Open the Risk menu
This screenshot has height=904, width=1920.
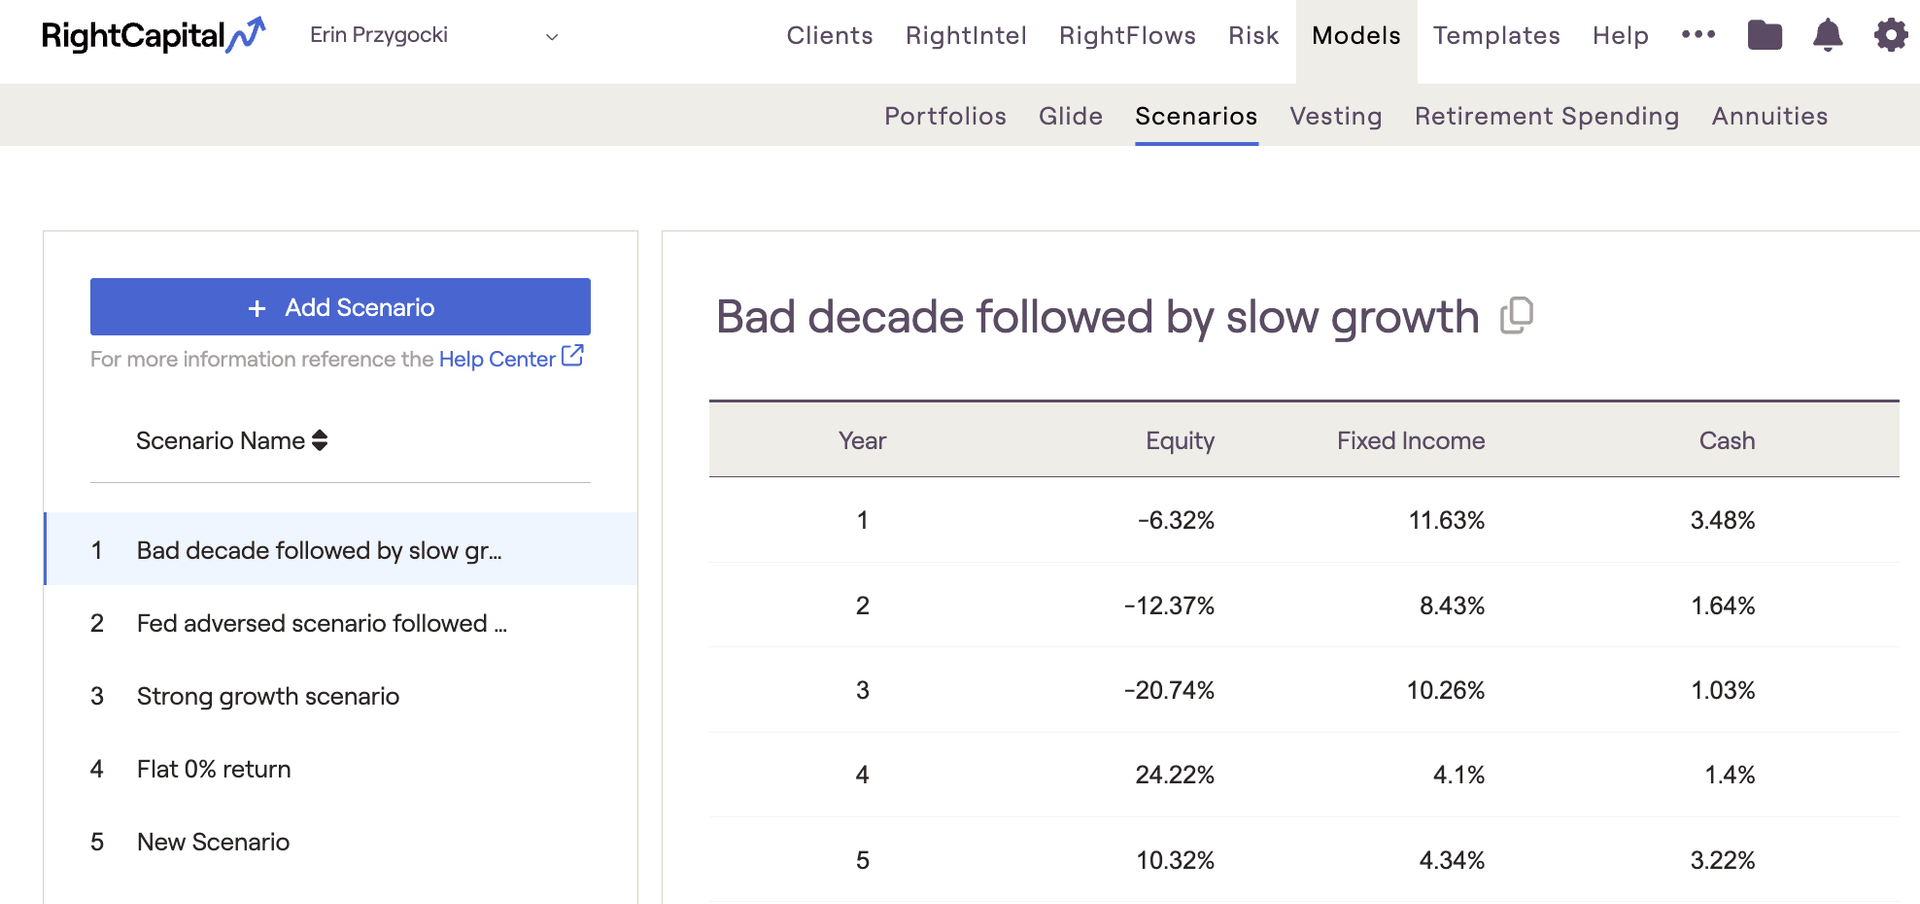point(1254,36)
